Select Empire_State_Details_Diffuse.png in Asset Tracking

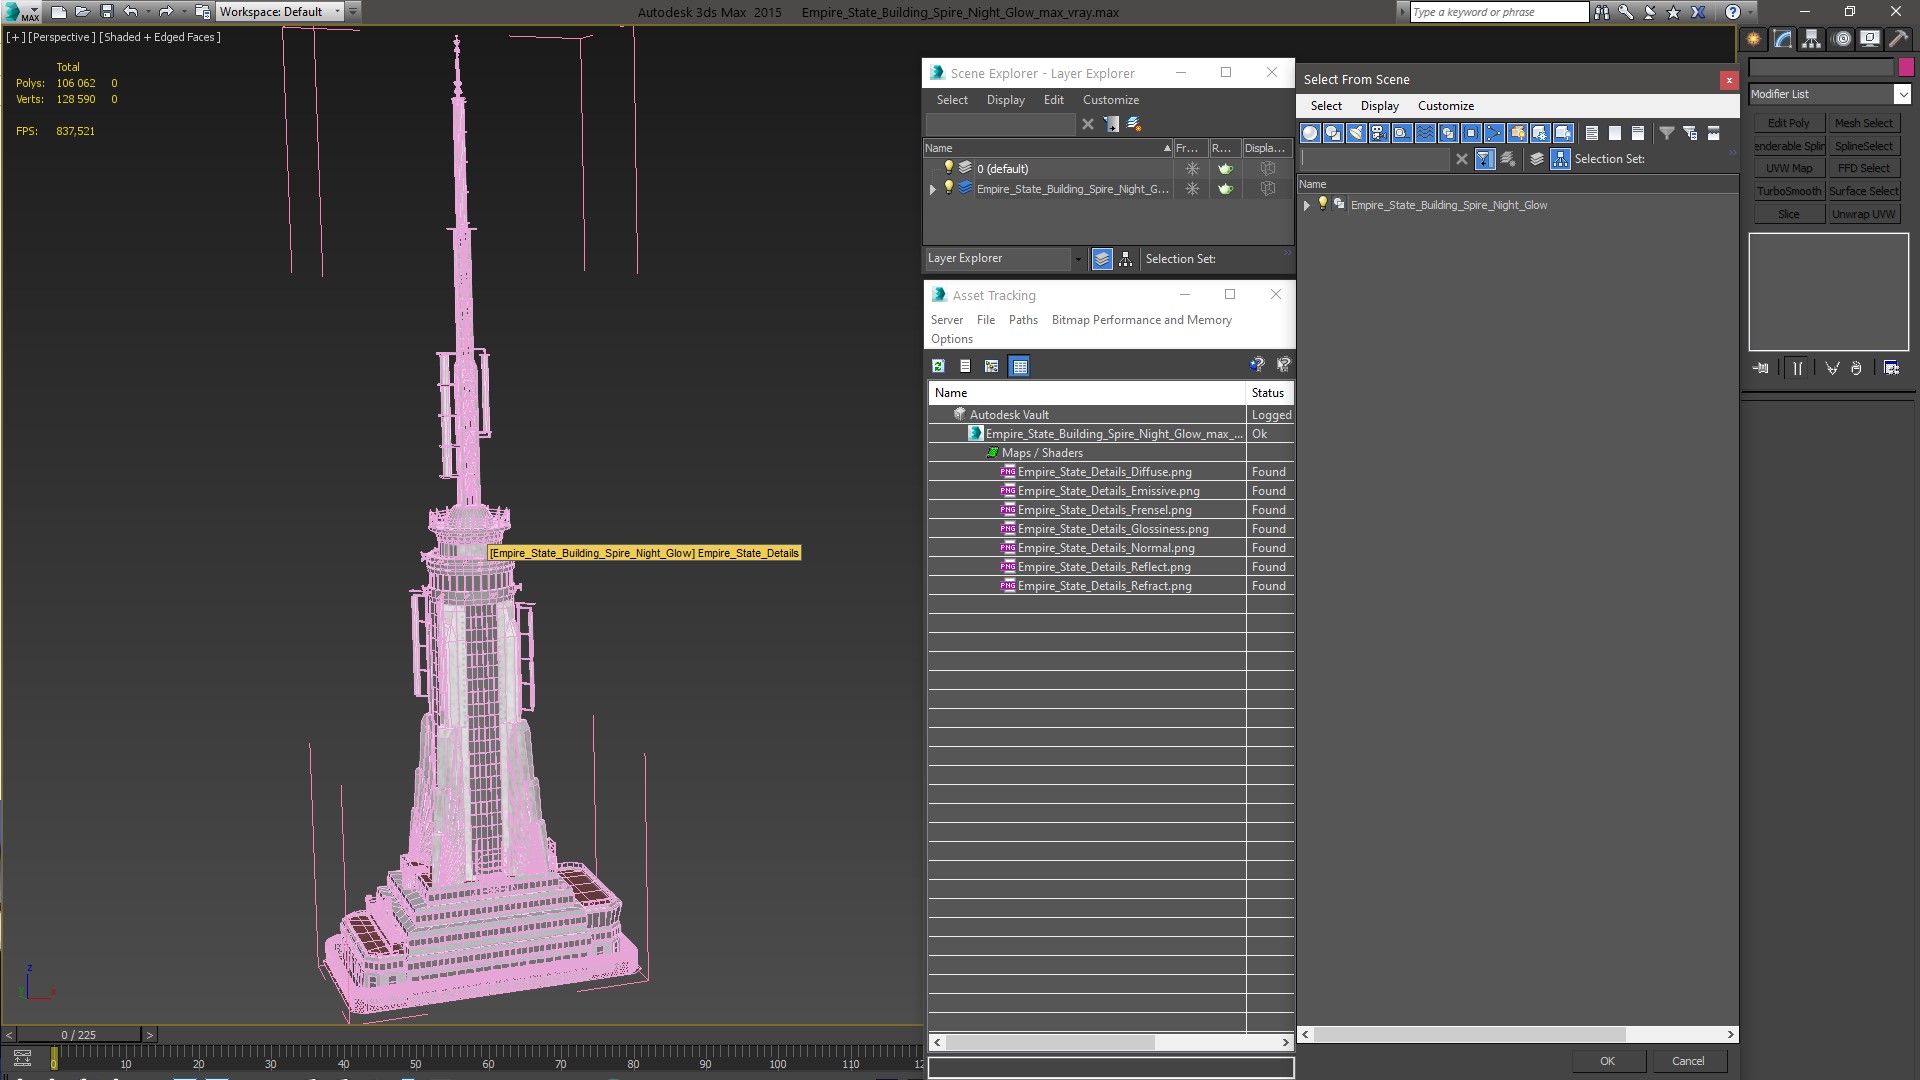pyautogui.click(x=1104, y=472)
